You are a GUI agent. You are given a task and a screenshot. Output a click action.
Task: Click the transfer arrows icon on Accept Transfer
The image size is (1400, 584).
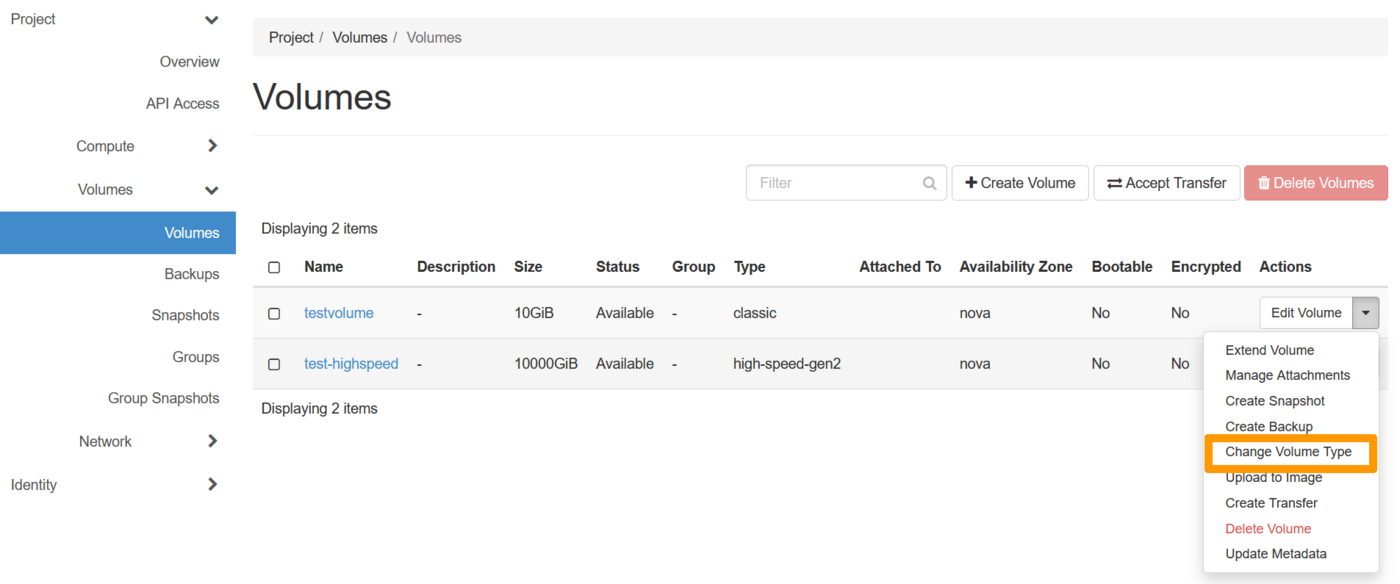(x=1114, y=182)
